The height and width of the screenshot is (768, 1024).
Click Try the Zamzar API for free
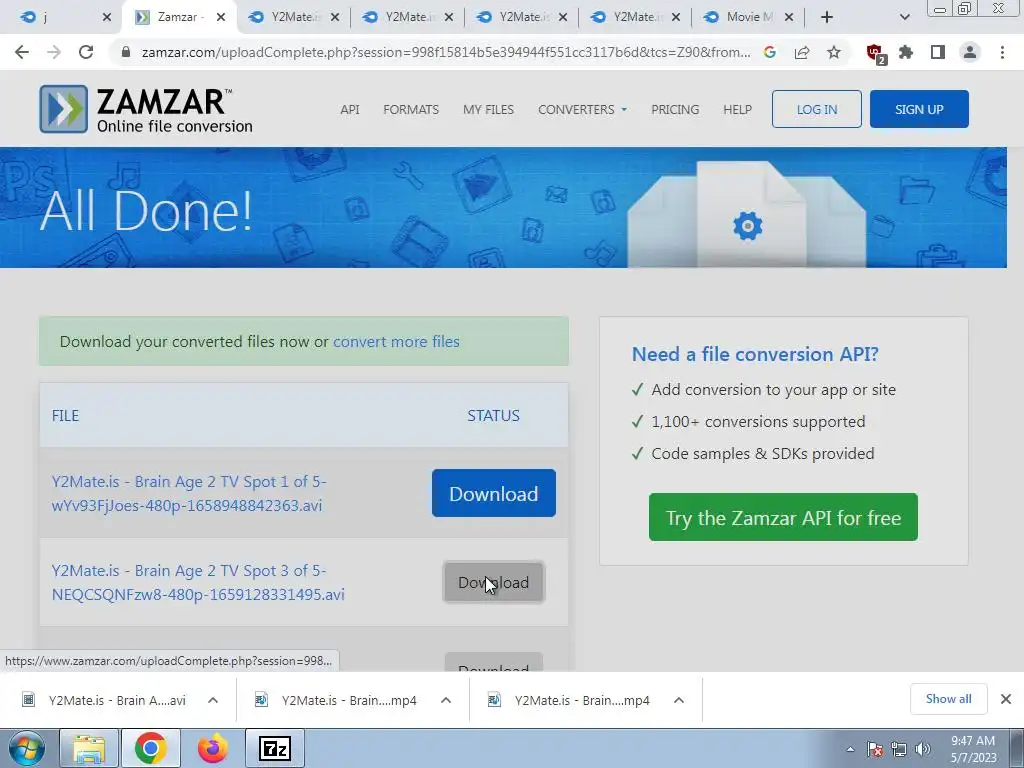click(x=783, y=517)
